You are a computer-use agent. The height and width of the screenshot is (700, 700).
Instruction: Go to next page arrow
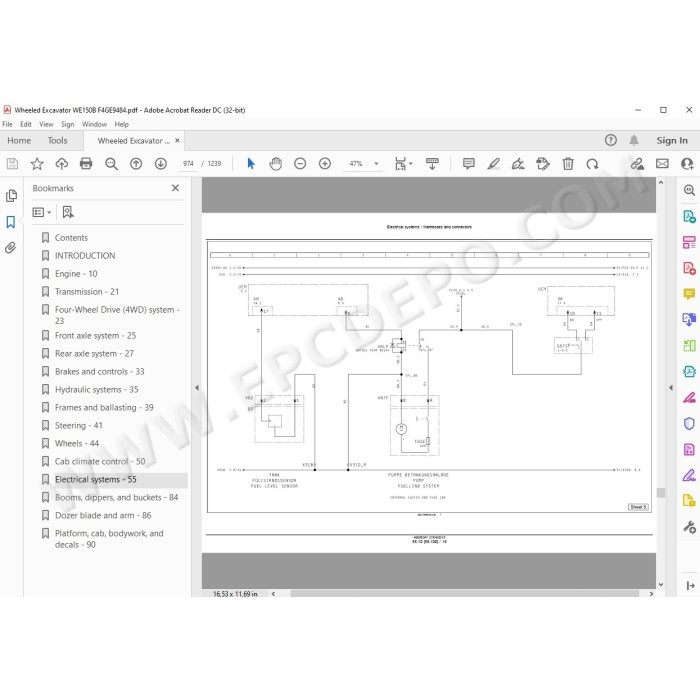point(161,164)
